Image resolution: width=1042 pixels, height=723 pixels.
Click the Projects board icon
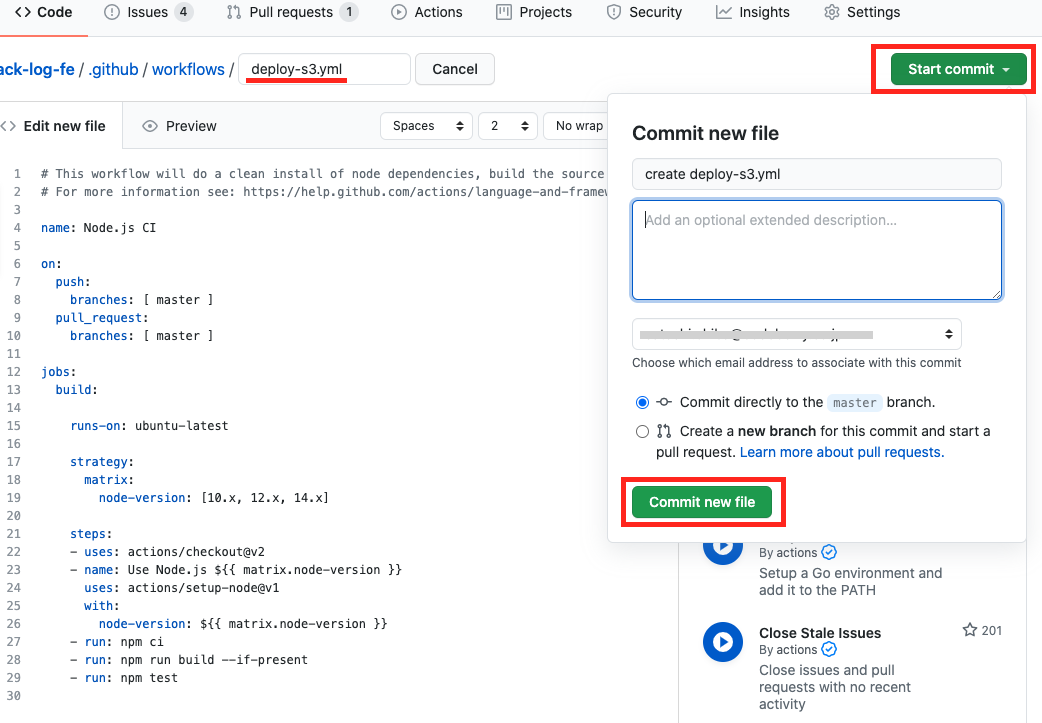(504, 12)
